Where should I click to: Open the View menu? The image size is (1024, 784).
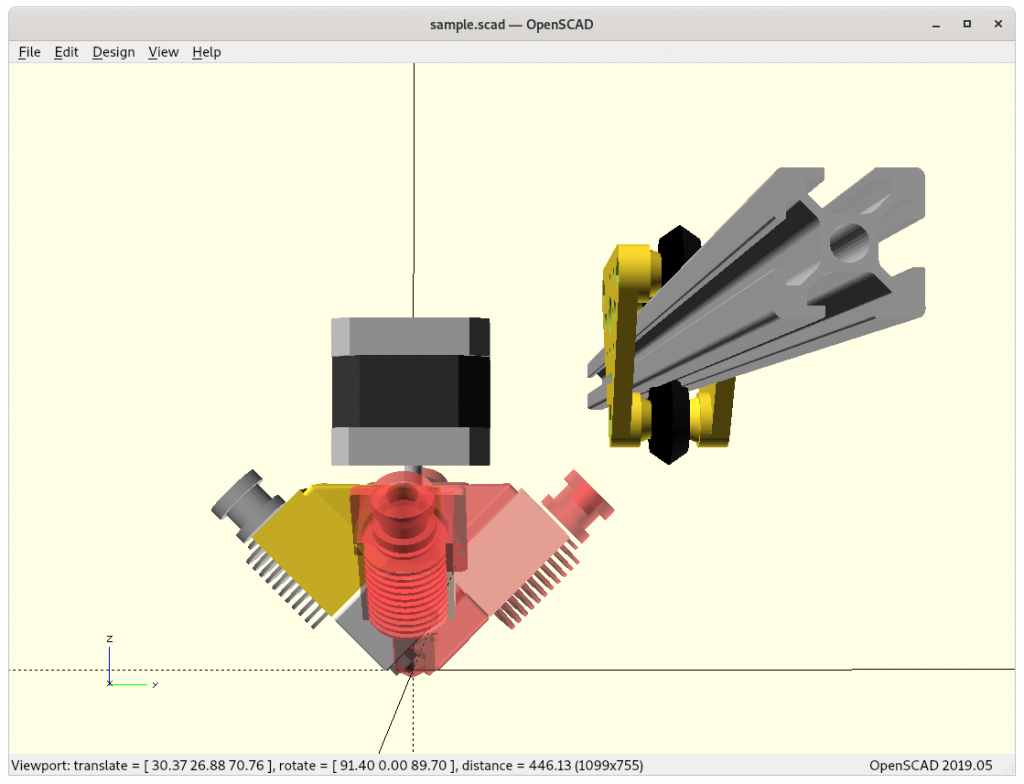coord(163,52)
